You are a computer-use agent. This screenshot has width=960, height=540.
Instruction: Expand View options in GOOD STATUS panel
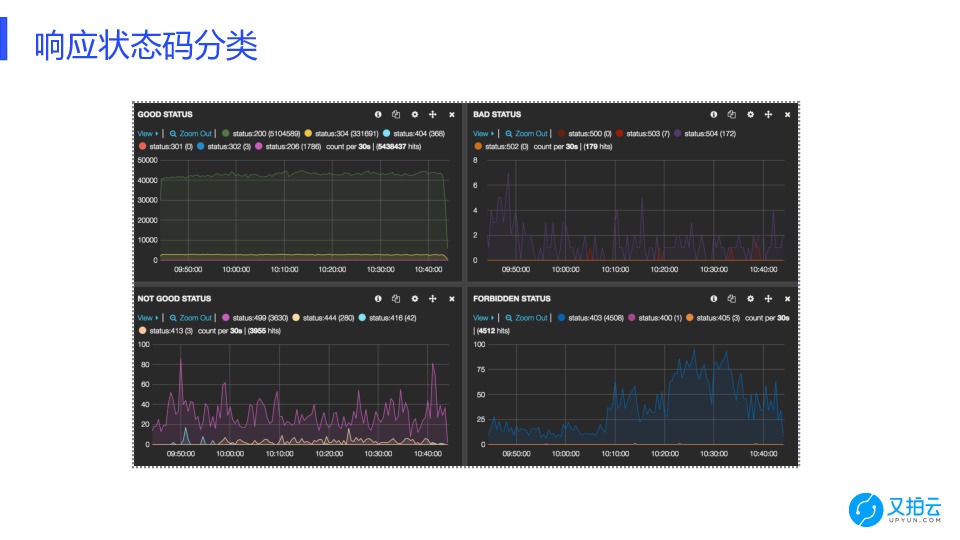(148, 133)
